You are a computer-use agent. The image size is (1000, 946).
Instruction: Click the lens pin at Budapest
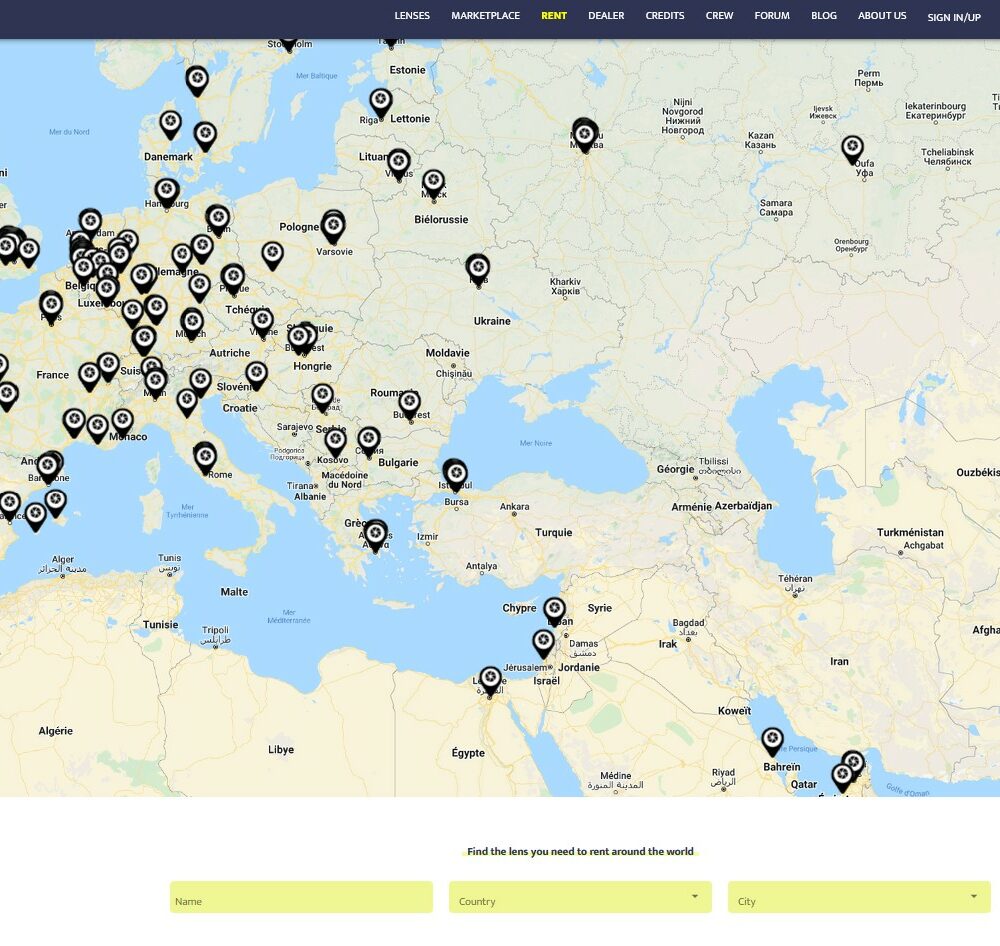point(299,339)
